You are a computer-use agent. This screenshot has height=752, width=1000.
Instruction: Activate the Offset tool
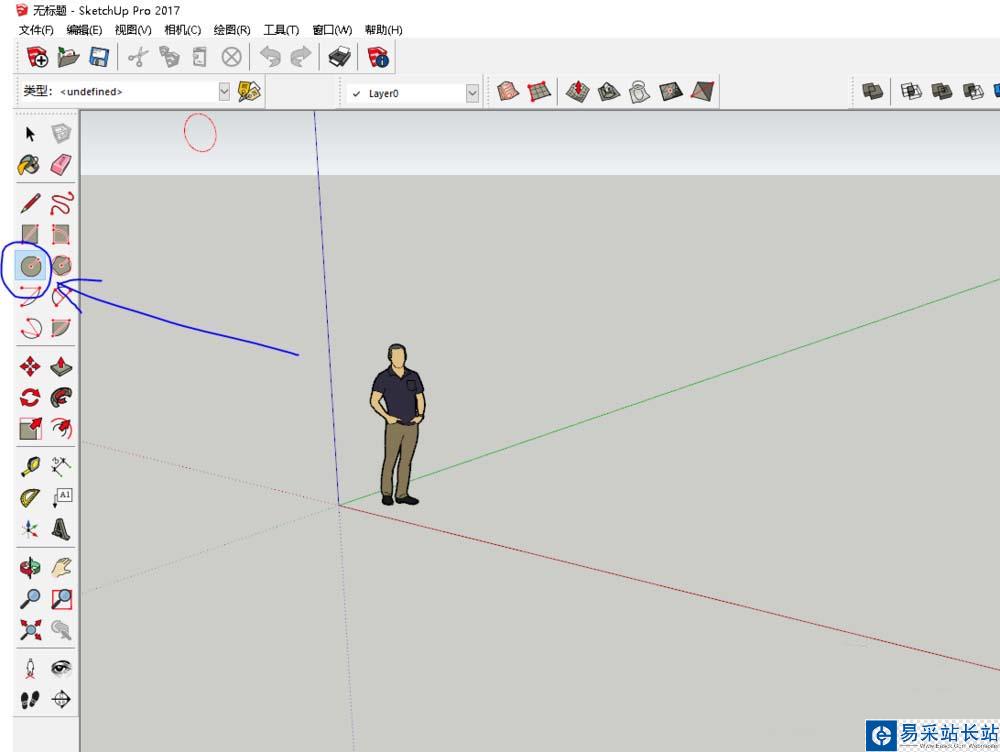coord(62,429)
